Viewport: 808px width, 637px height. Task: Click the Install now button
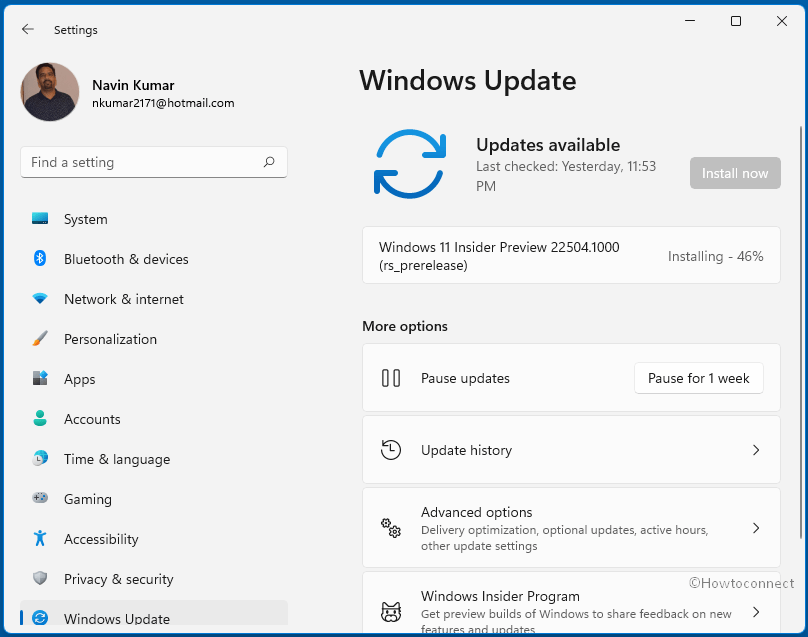[735, 173]
